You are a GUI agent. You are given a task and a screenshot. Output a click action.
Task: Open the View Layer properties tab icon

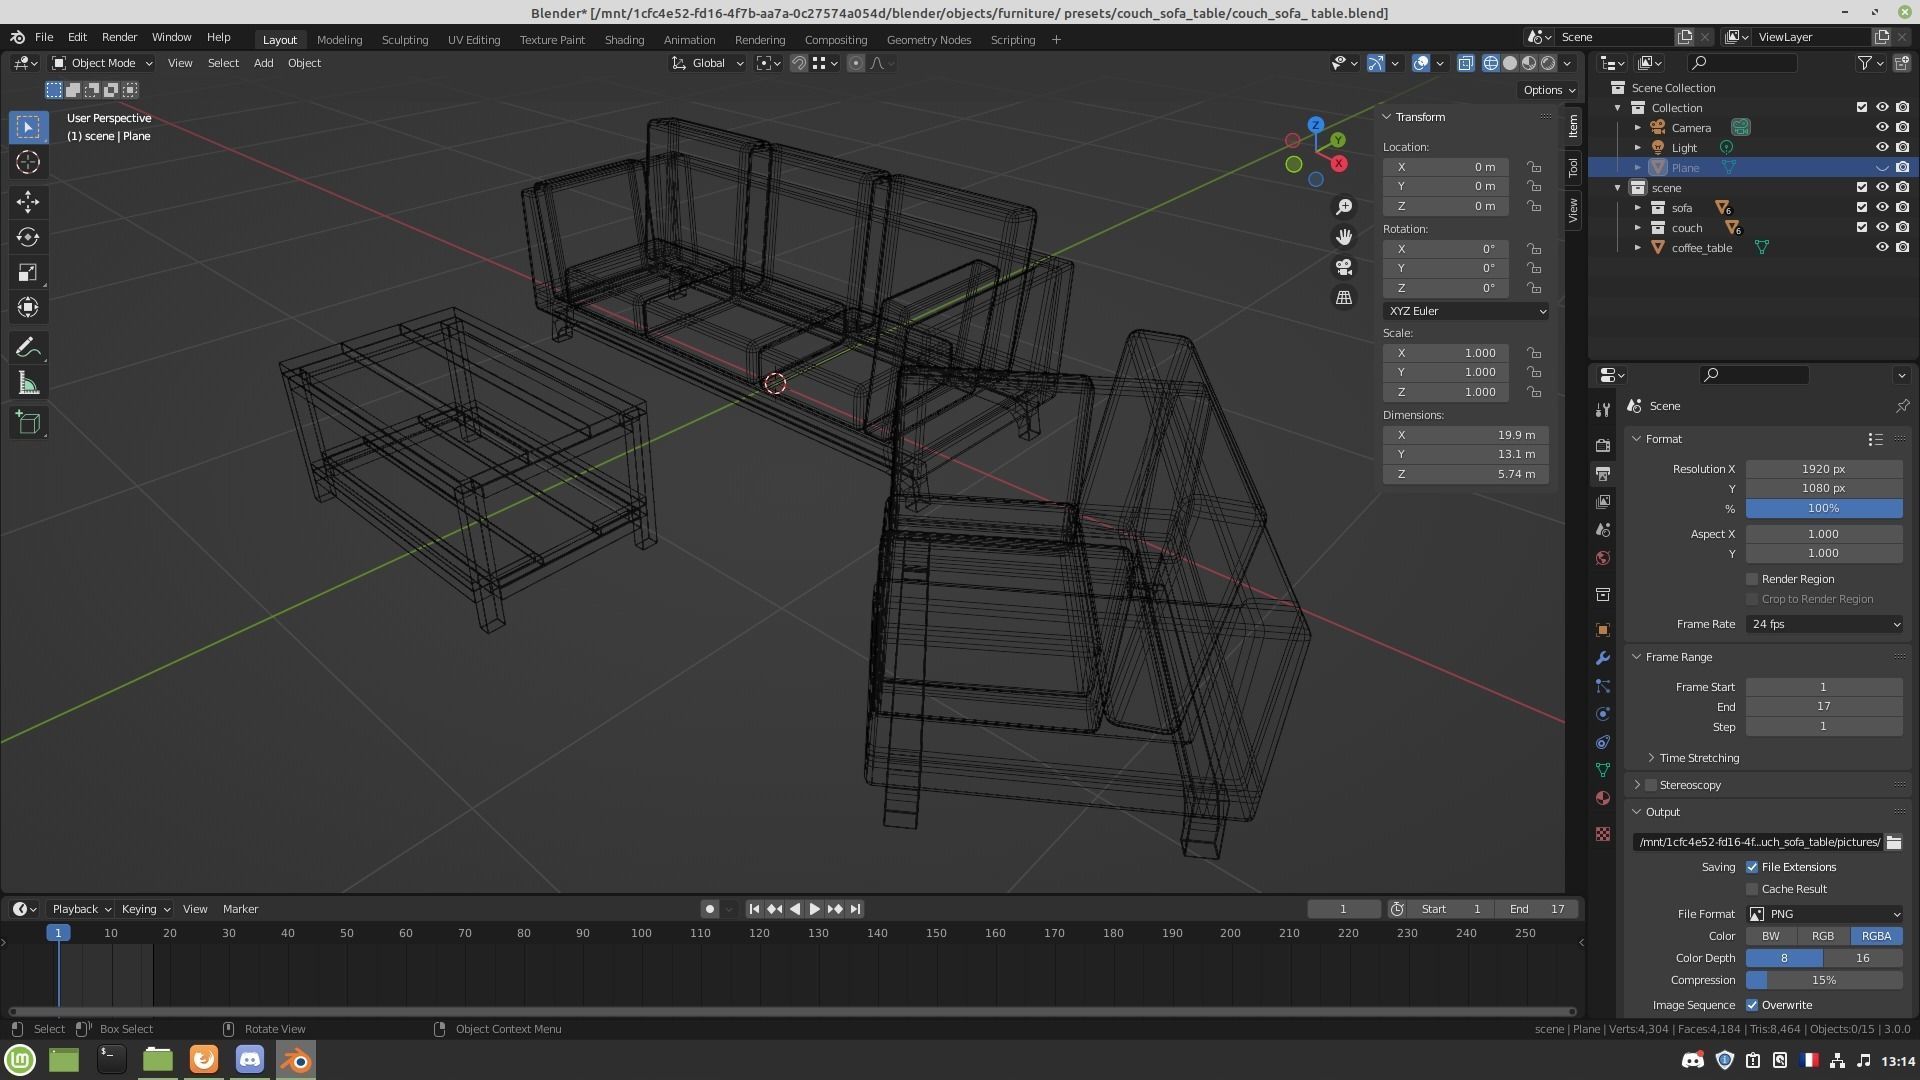(x=1603, y=501)
